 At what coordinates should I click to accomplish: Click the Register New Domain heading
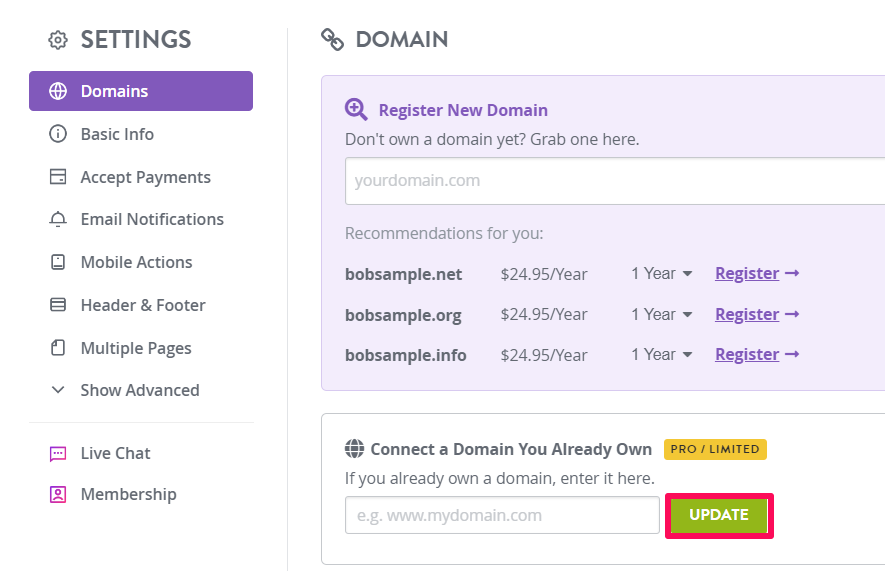click(463, 110)
